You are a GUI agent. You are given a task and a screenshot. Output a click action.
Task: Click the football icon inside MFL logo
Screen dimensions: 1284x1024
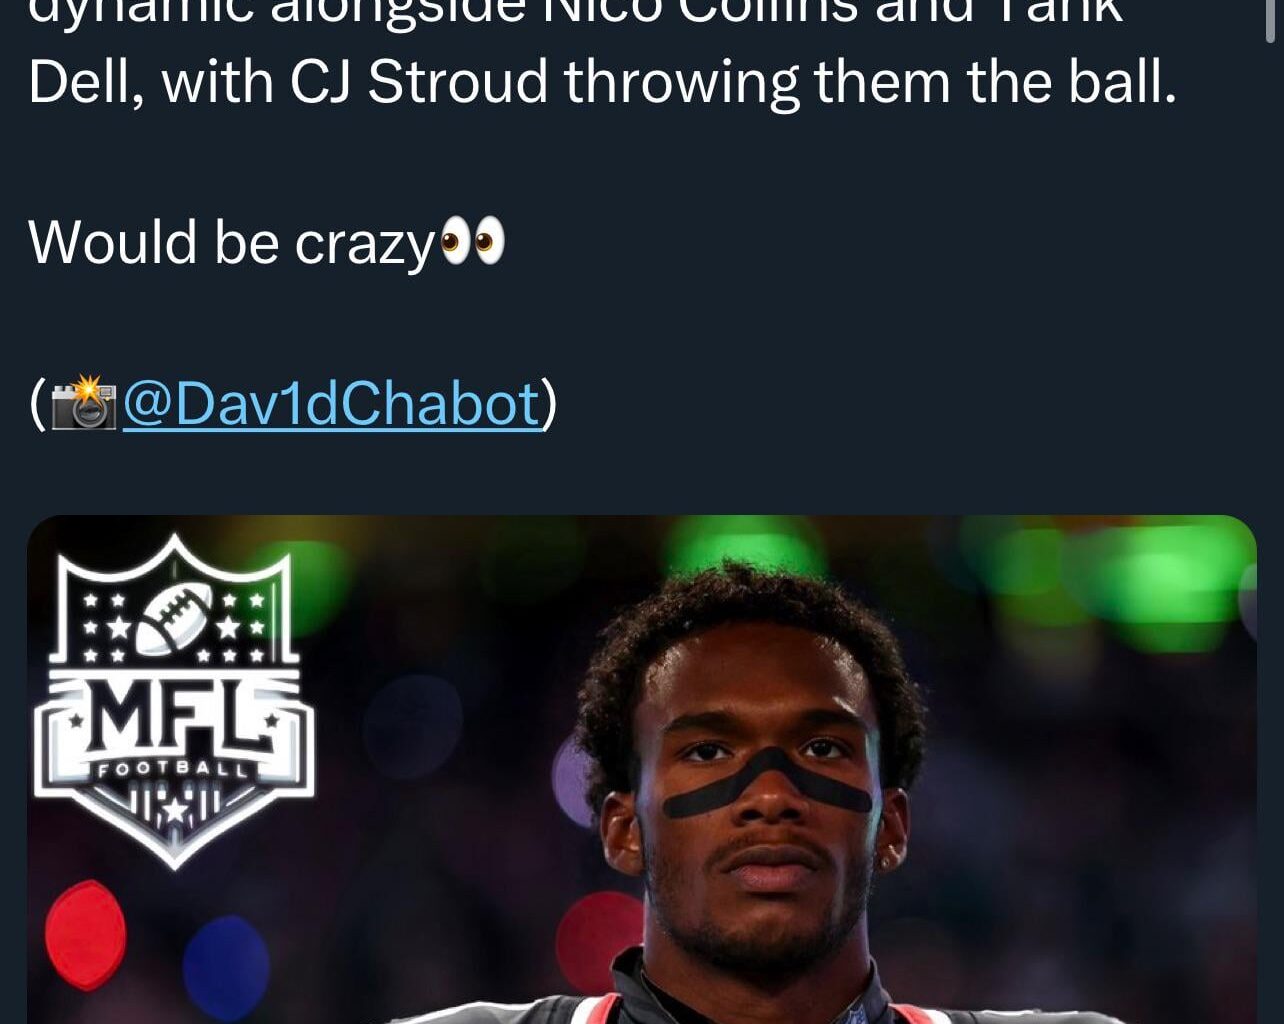coord(174,619)
